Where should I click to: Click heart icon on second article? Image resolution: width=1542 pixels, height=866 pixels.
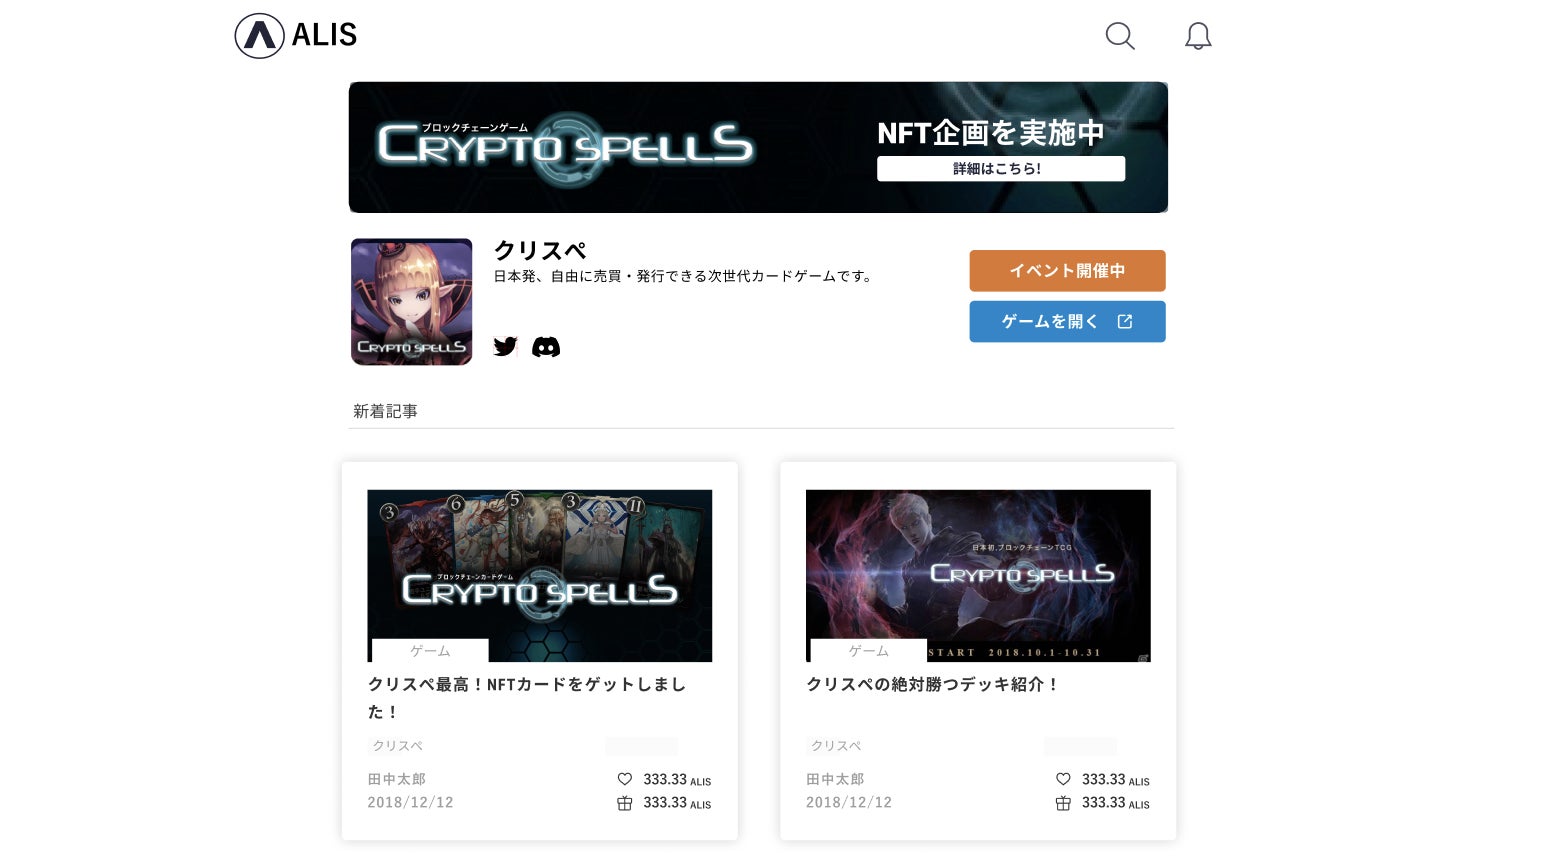coord(1063,779)
